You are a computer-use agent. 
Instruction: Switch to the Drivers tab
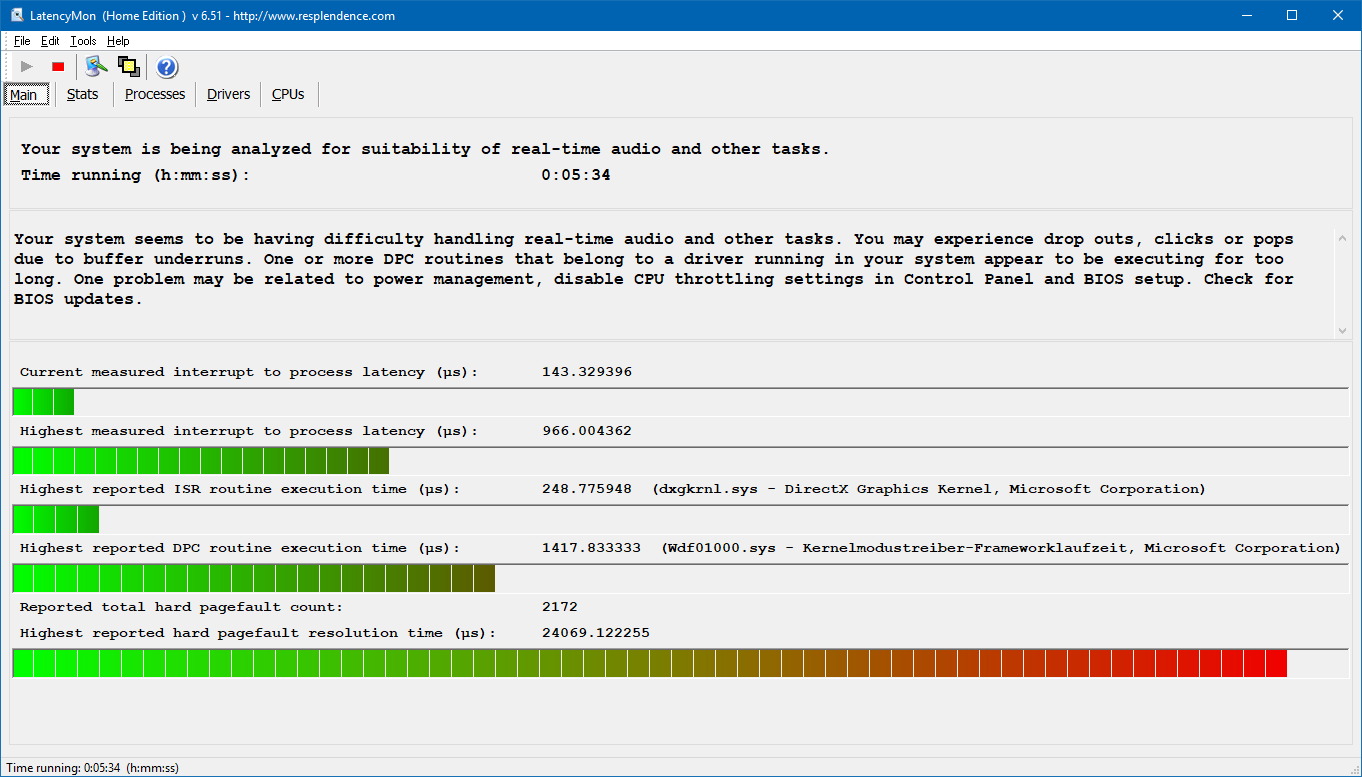pos(229,94)
